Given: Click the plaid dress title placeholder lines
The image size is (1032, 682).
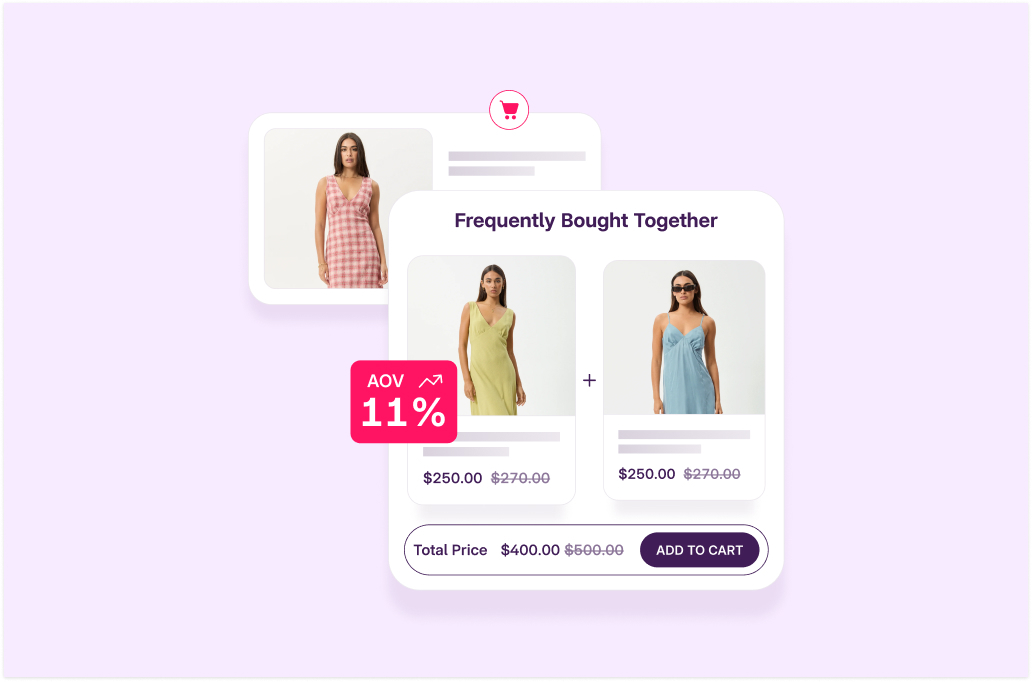Looking at the screenshot, I should (517, 163).
